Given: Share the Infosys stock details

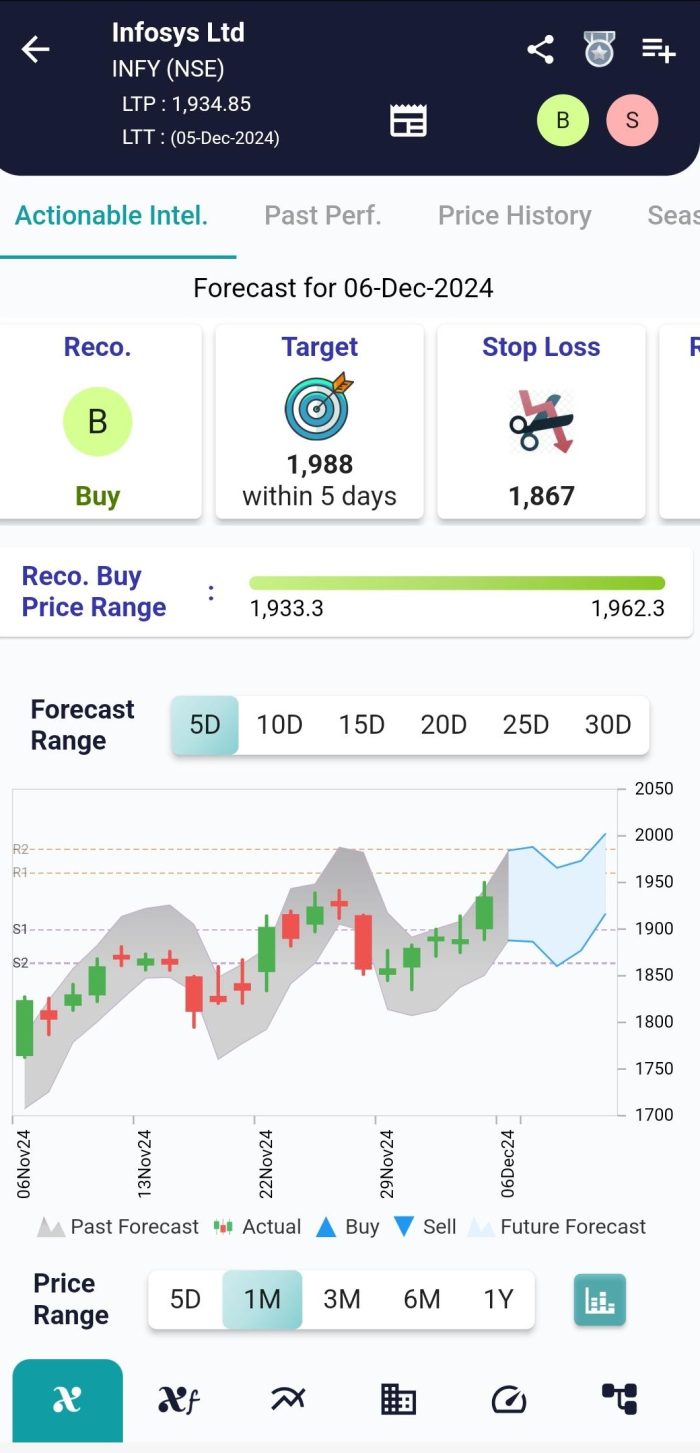Looking at the screenshot, I should tap(540, 49).
